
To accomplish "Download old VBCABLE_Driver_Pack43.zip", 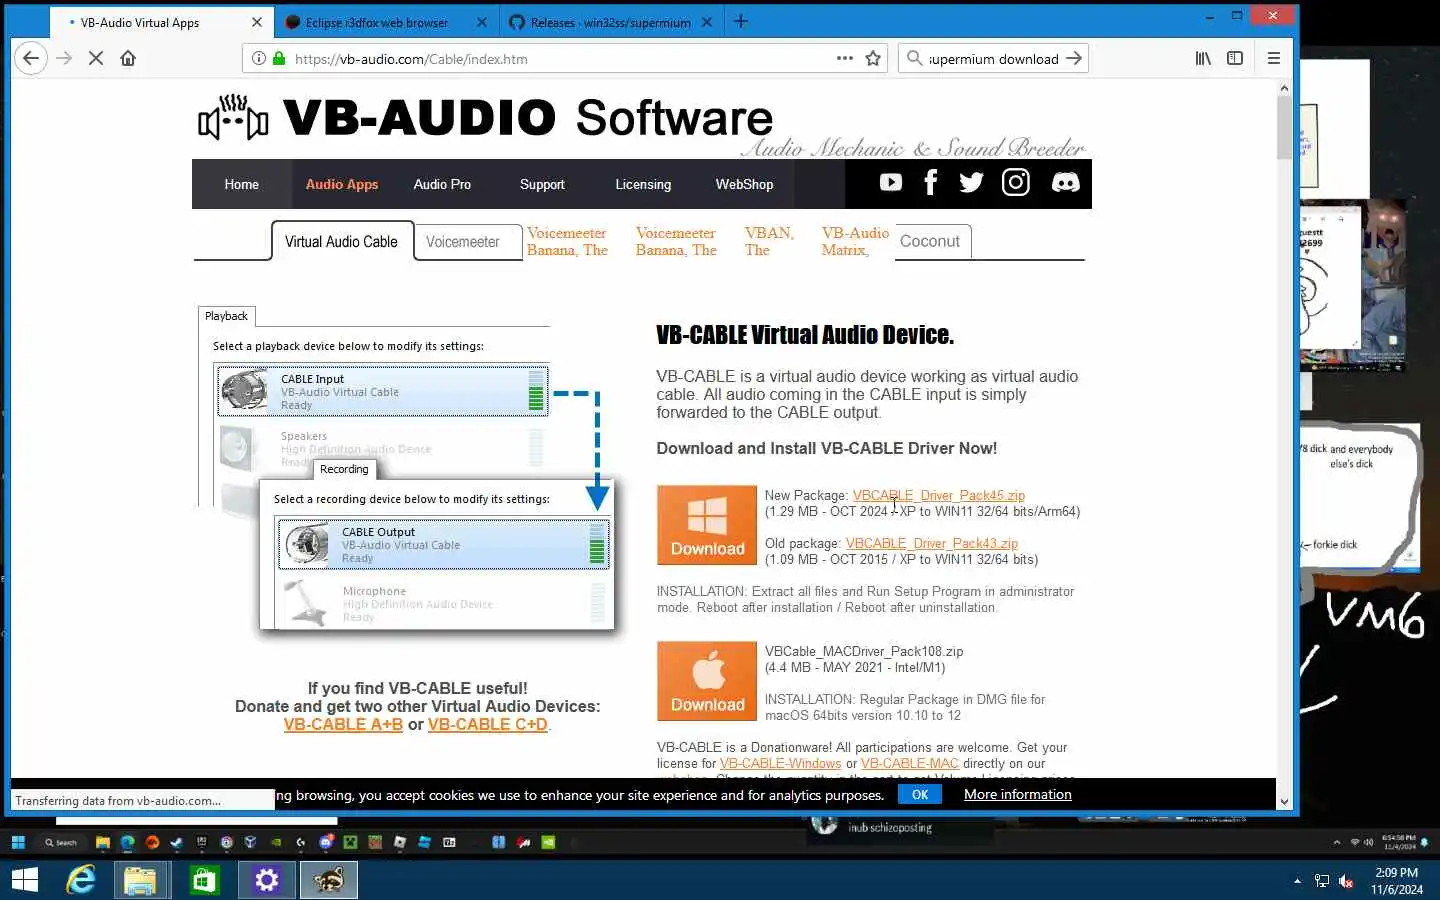I will (x=932, y=543).
